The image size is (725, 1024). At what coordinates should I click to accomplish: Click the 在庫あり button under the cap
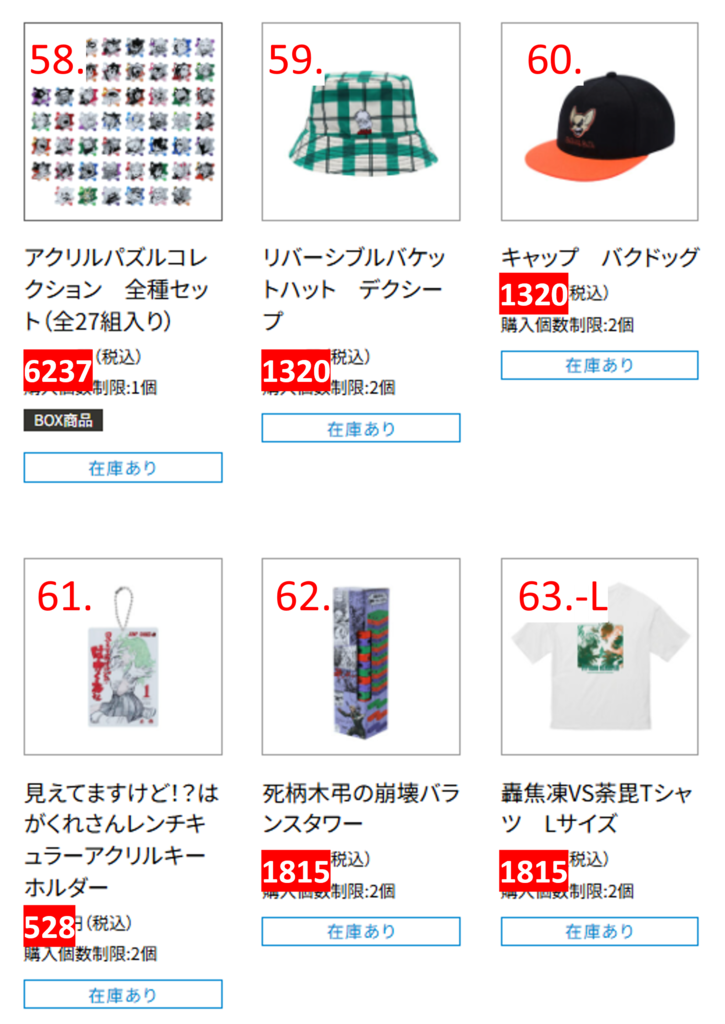click(600, 365)
